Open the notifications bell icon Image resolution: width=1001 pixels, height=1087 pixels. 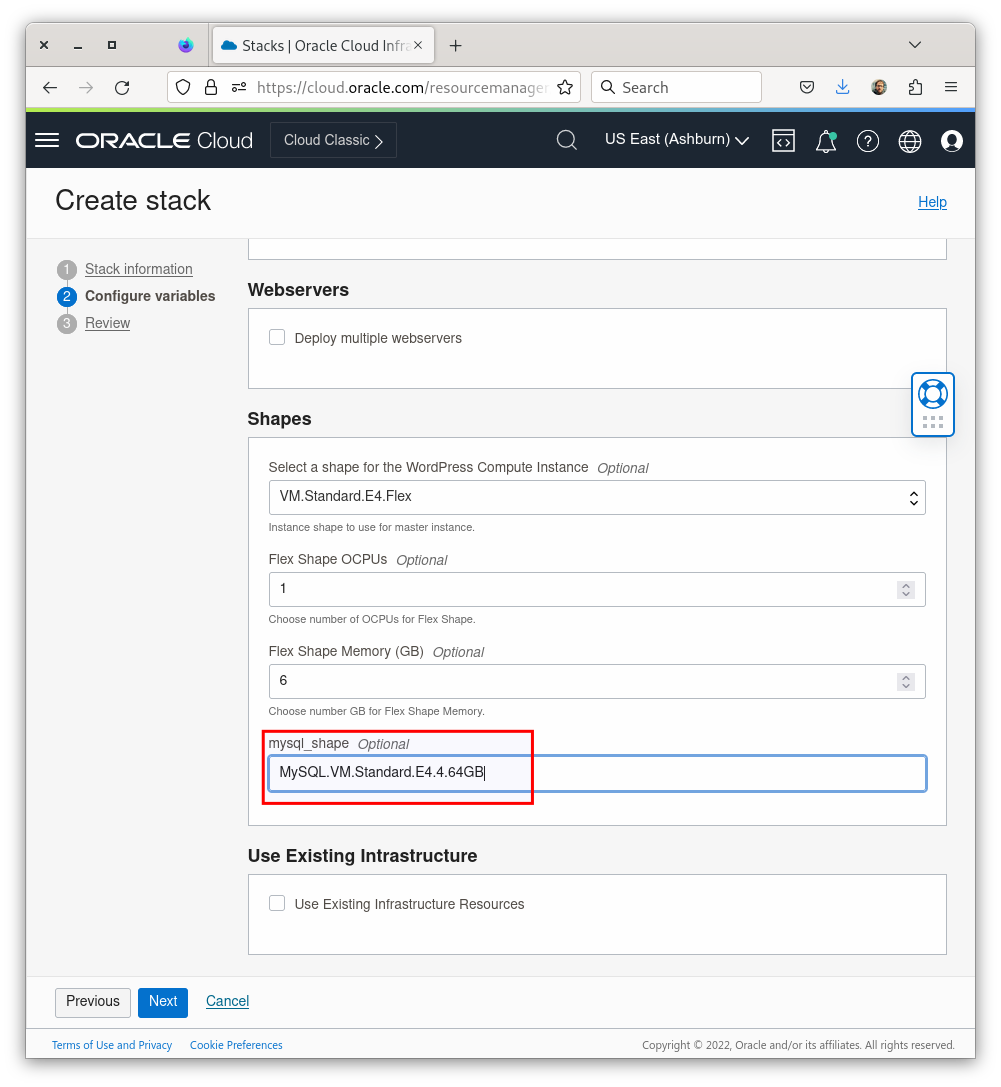tap(826, 141)
